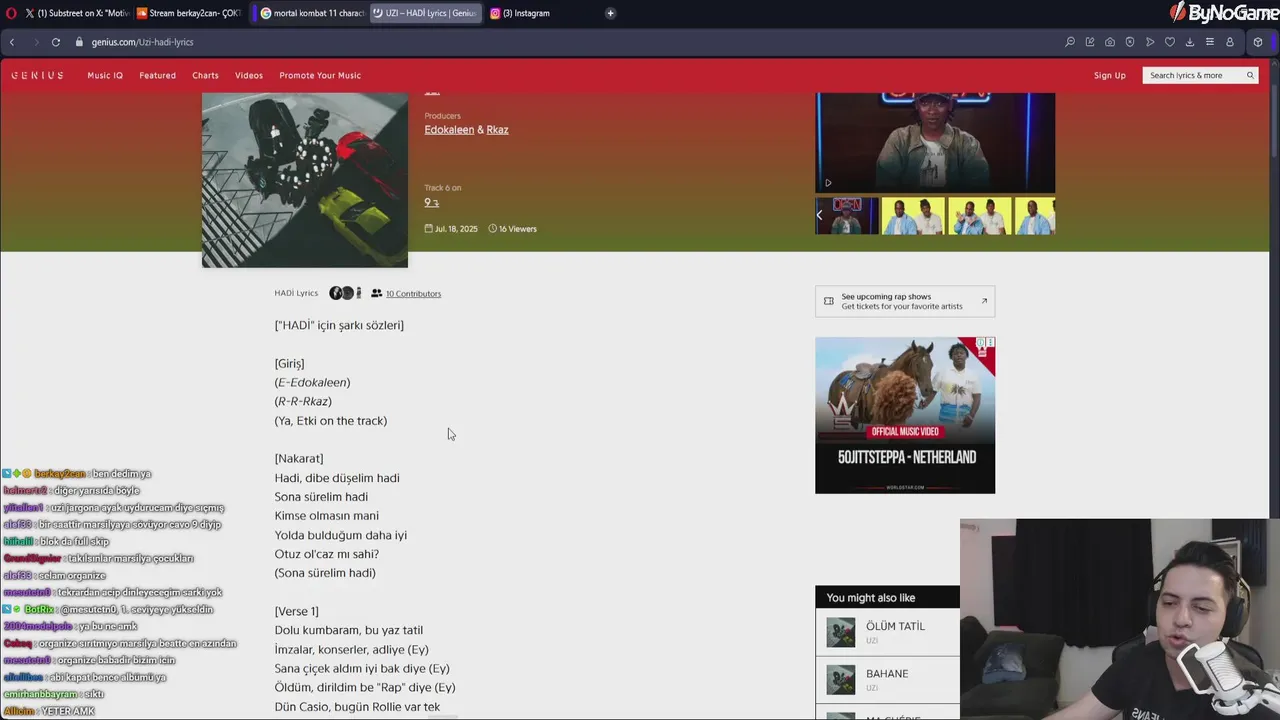The height and width of the screenshot is (720, 1280).
Task: Click the search magnifier icon in Genius
Action: 1250,75
